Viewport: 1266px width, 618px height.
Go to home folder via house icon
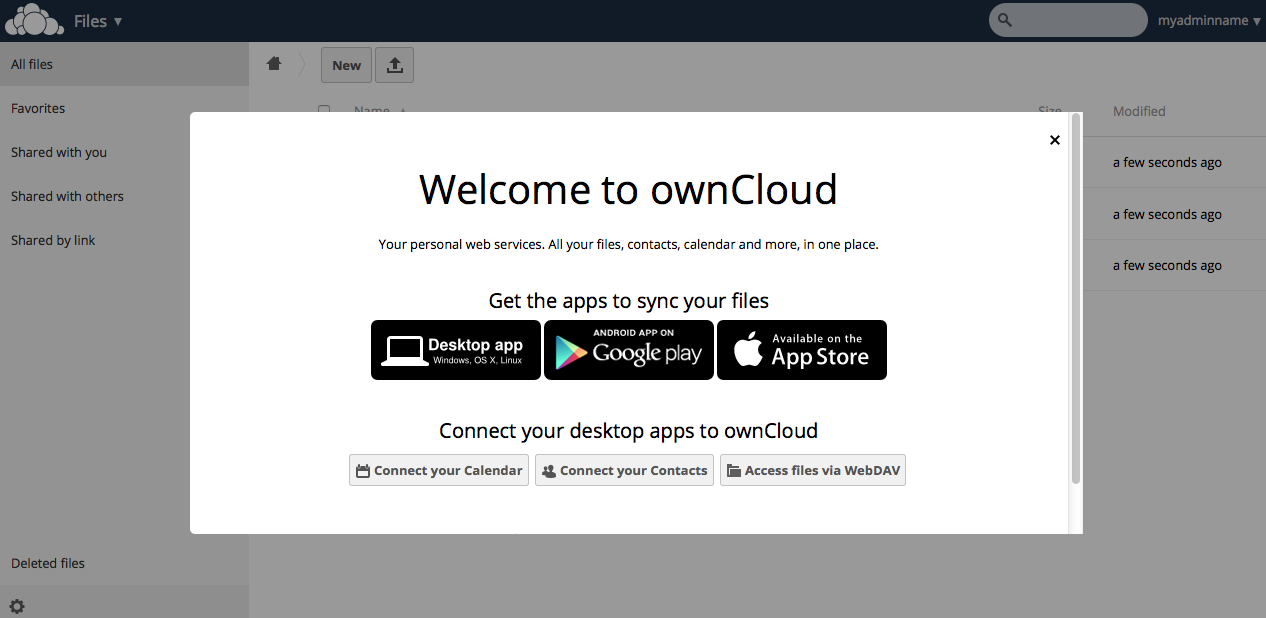tap(274, 64)
